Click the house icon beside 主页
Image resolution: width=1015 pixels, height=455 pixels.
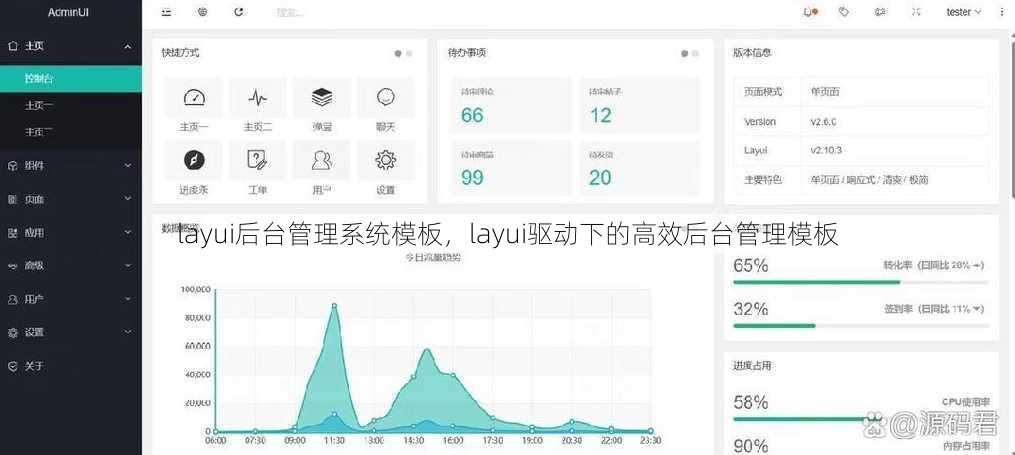pyautogui.click(x=12, y=46)
